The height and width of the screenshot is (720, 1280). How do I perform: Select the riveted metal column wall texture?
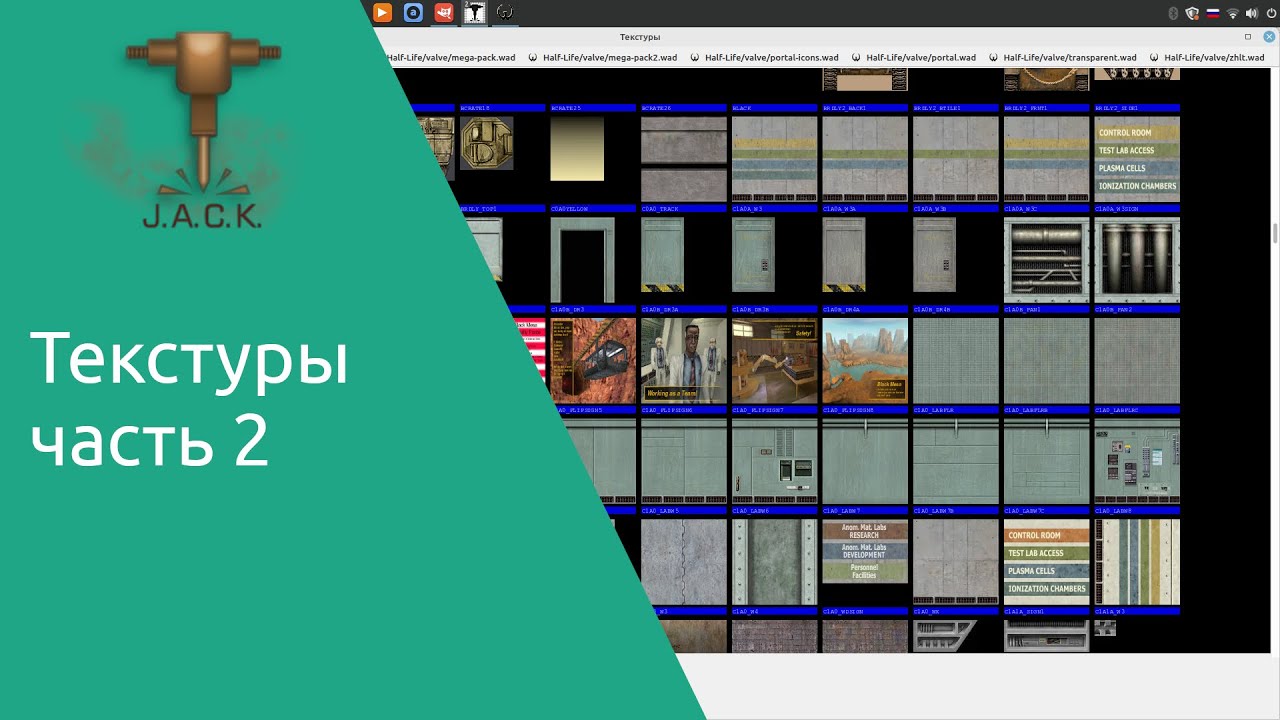[774, 562]
